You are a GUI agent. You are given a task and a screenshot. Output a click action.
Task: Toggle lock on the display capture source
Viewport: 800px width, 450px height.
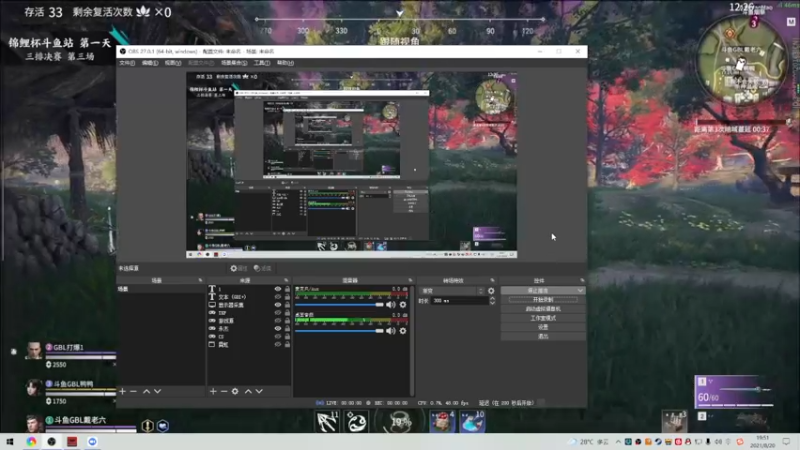287,305
